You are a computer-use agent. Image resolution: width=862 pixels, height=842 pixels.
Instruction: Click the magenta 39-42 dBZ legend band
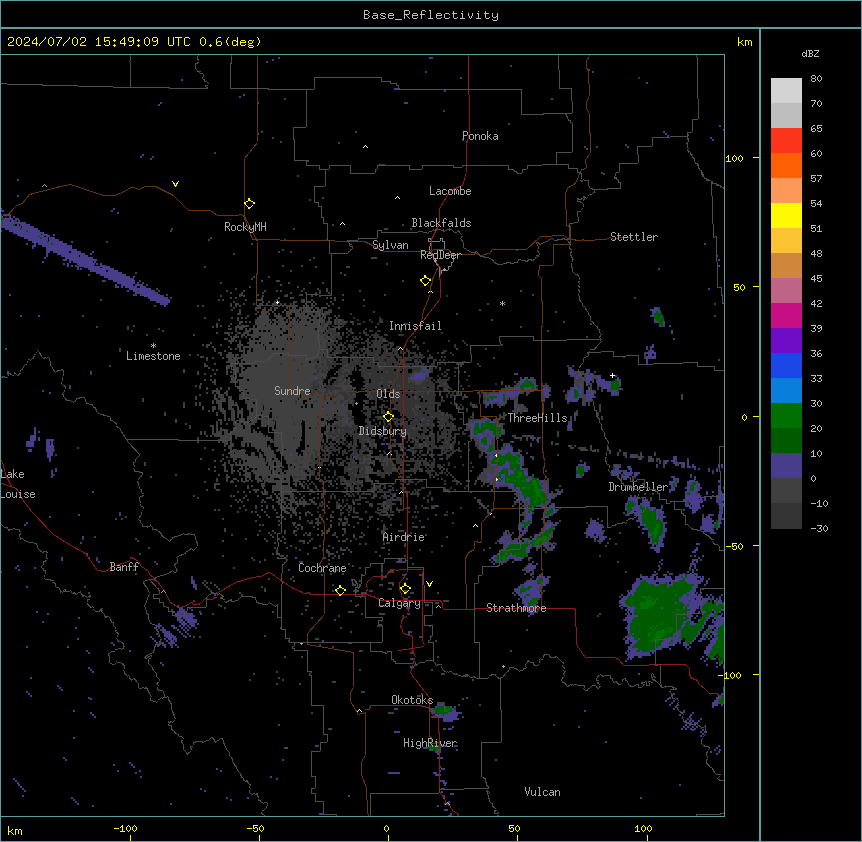(x=786, y=315)
